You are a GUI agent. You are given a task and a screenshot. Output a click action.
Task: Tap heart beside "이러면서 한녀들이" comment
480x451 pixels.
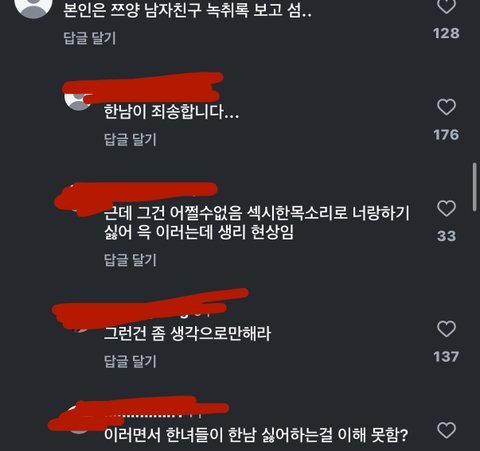[446, 430]
